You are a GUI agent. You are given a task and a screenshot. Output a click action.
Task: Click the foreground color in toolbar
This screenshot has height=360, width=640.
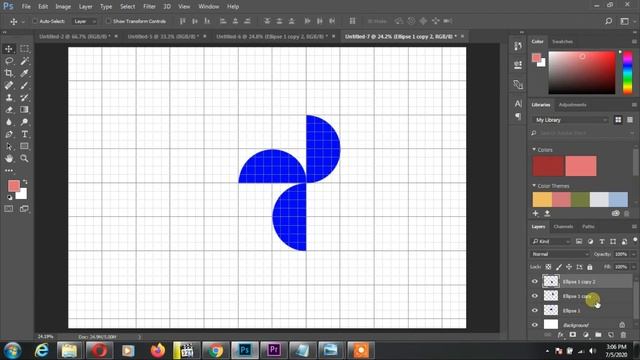(x=14, y=186)
